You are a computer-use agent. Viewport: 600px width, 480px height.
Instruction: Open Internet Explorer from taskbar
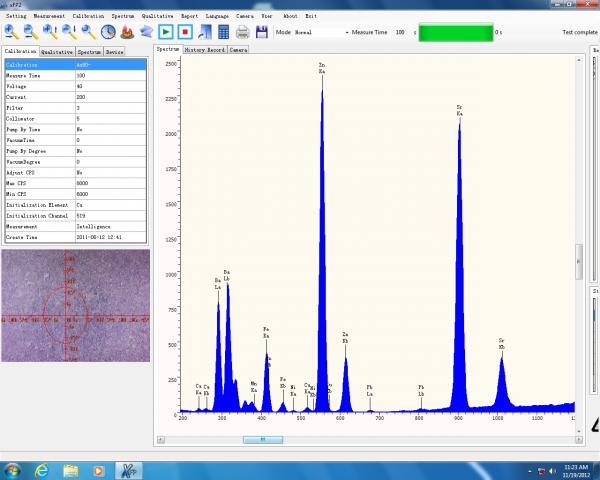pos(41,470)
